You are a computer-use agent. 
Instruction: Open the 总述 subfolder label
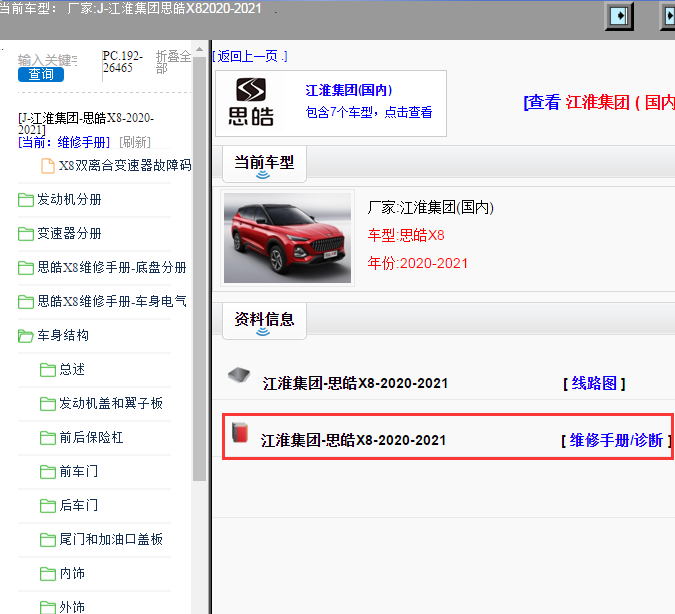(72, 369)
